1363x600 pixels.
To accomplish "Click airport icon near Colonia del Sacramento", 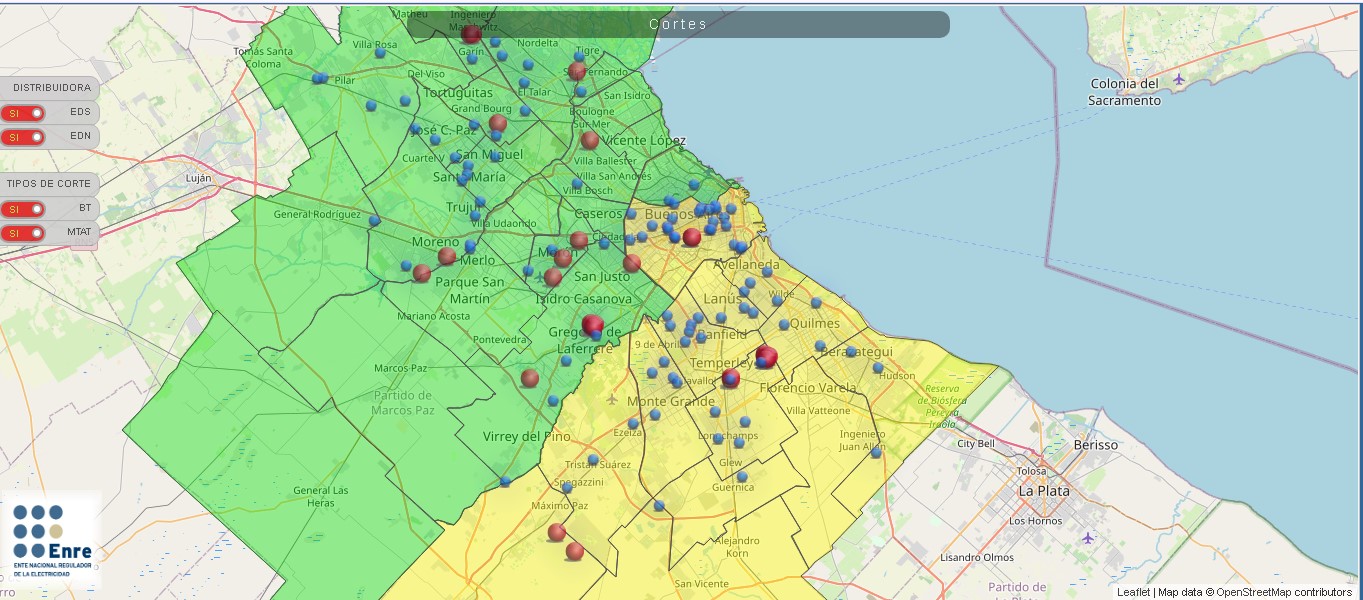I will pyautogui.click(x=1179, y=79).
